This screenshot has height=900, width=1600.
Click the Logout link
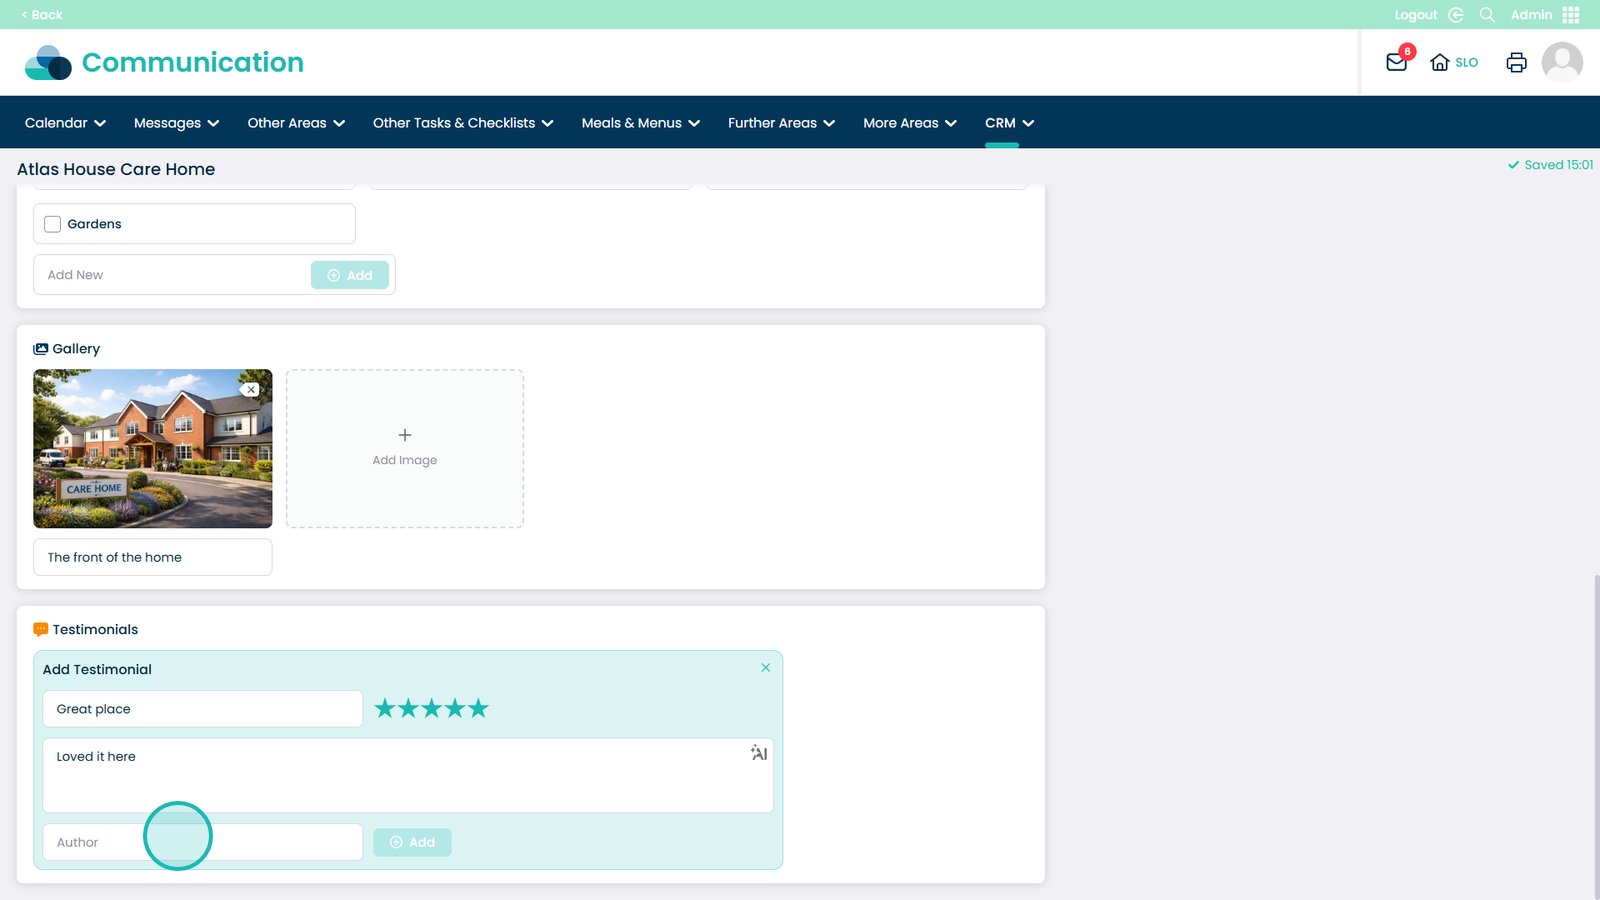(1415, 15)
